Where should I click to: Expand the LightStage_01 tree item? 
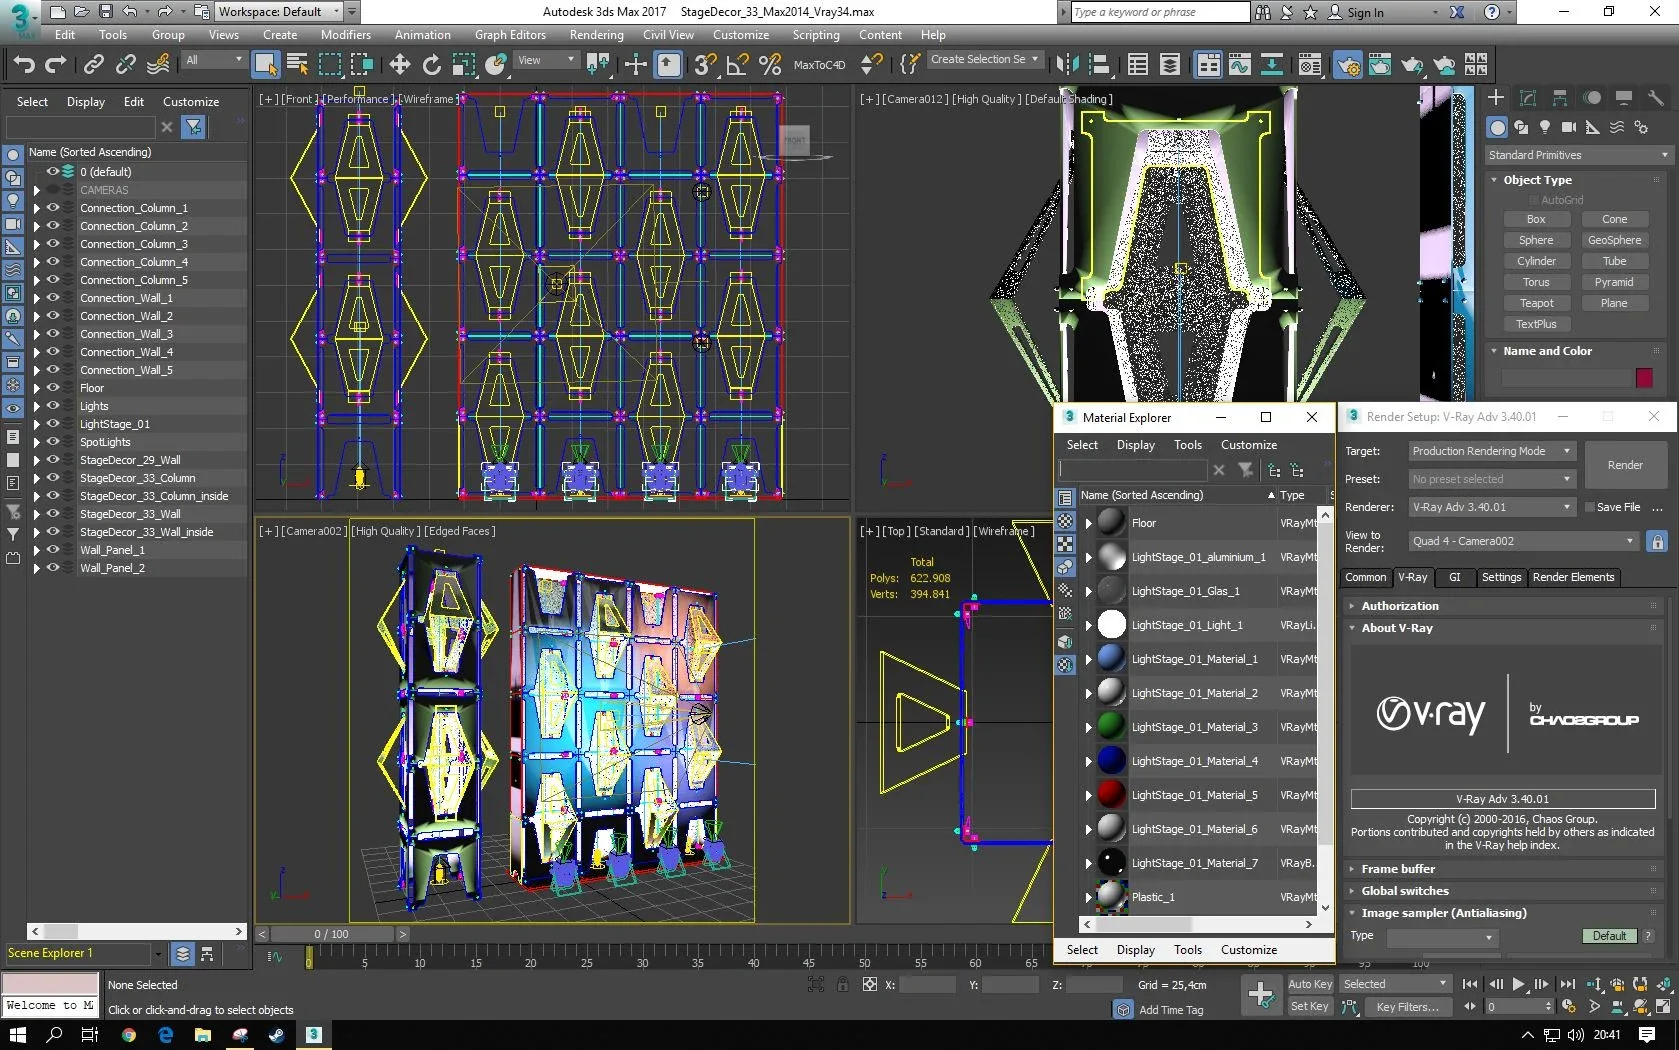click(37, 424)
